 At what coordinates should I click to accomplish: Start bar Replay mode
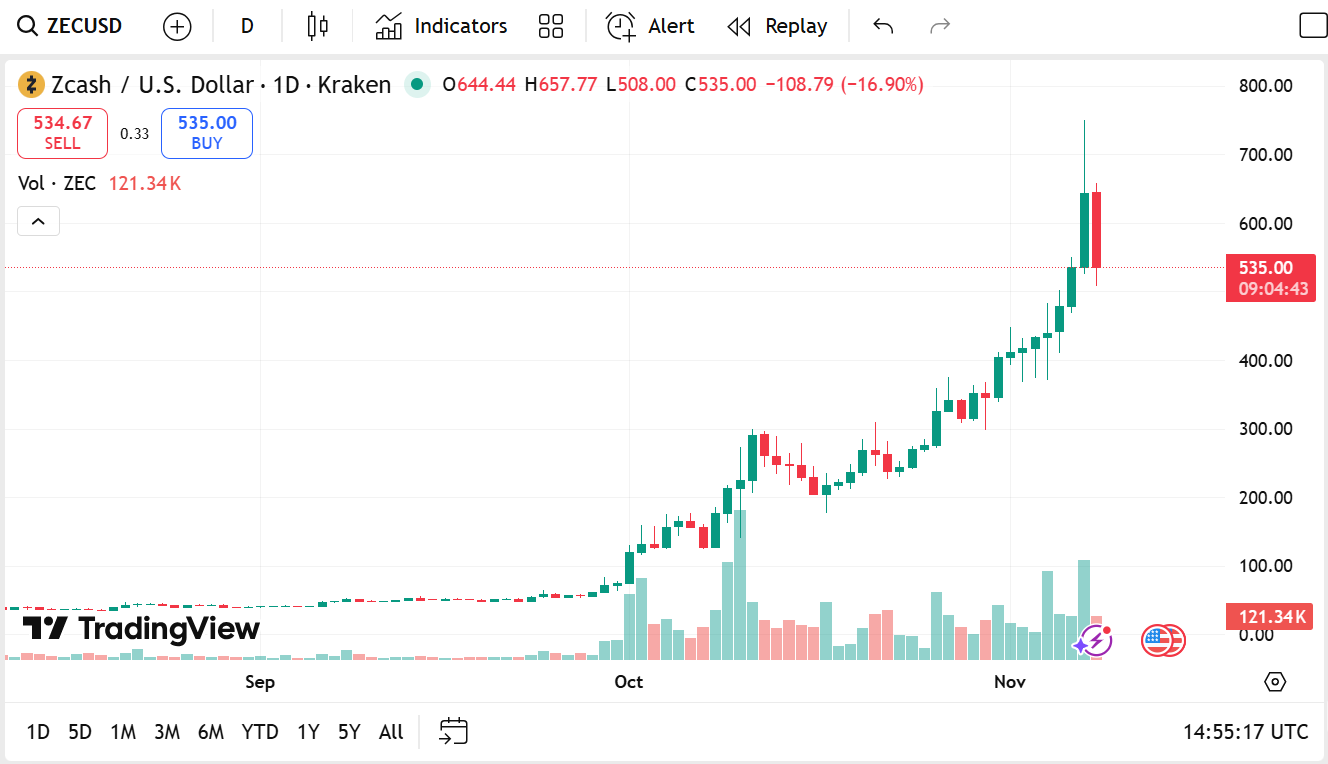tap(777, 26)
